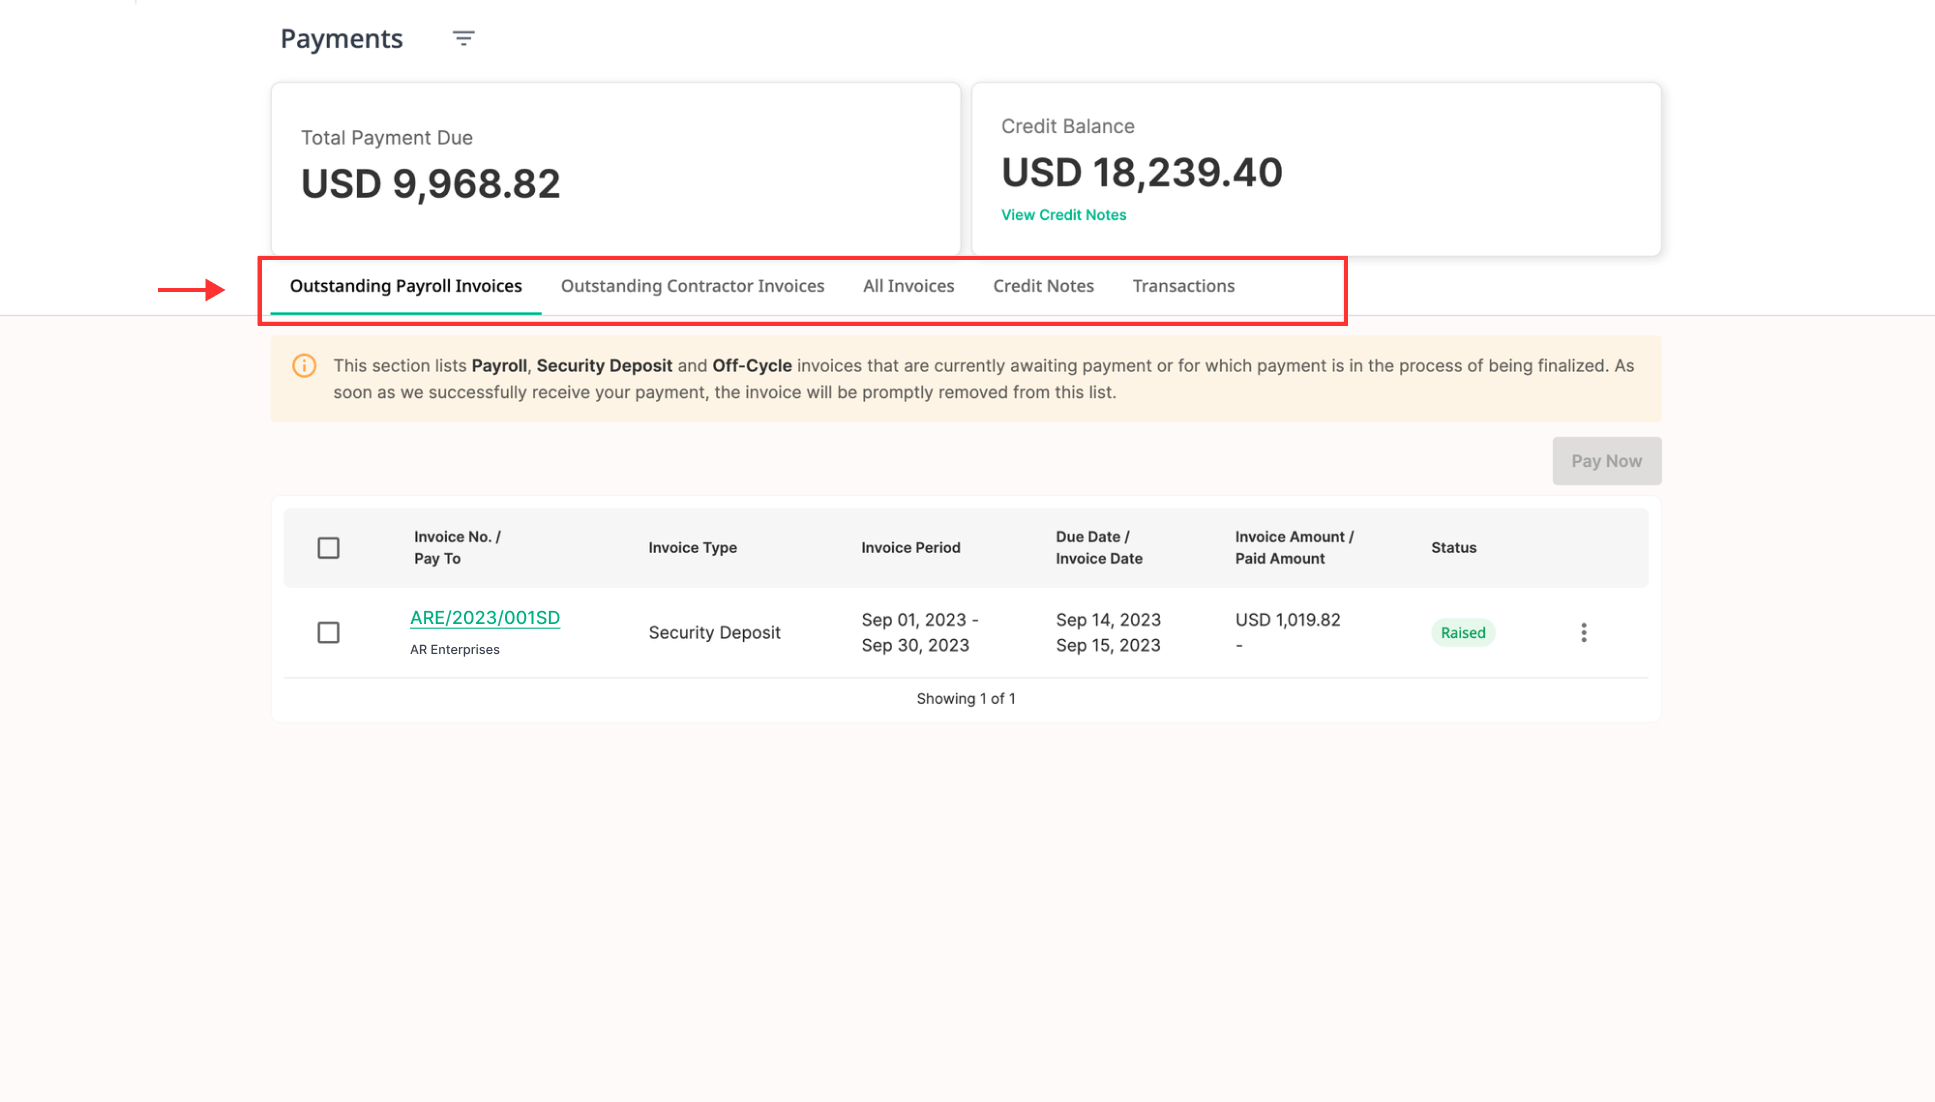Open the three-dot menu for ARE/2023/001SD
The image size is (1935, 1102).
[1583, 632]
